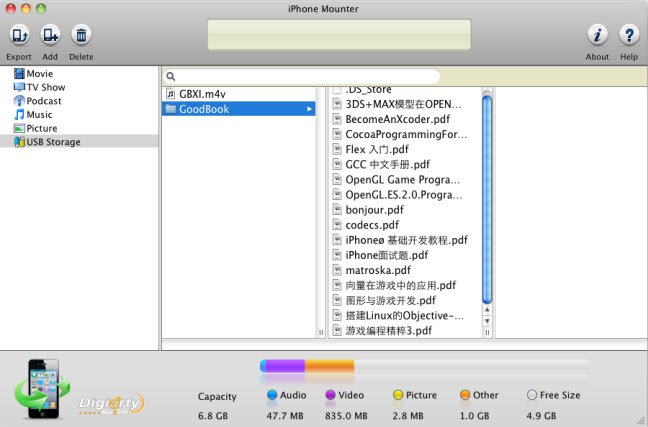This screenshot has height=427, width=648.
Task: Click the search magnifier icon
Action: 170,76
